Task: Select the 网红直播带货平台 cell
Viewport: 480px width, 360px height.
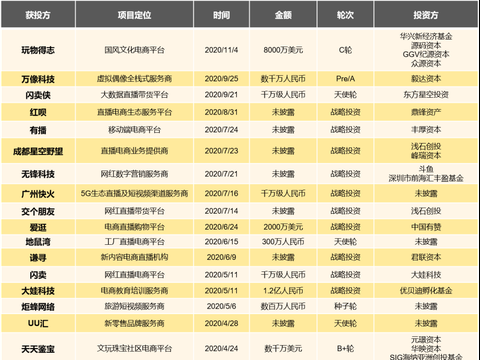Action: coord(134,211)
